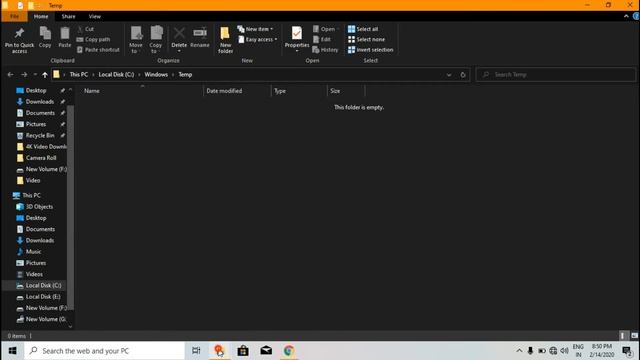Open Google Chrome from taskbar

(x=289, y=351)
